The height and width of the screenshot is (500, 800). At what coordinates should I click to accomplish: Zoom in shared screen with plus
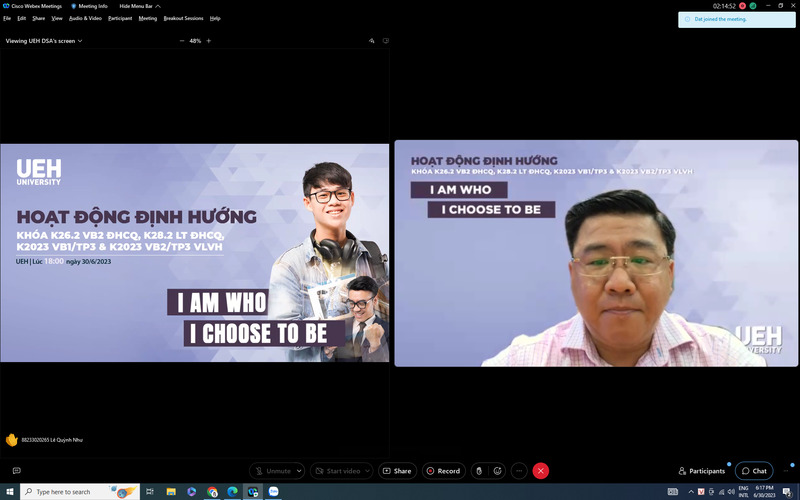(209, 41)
